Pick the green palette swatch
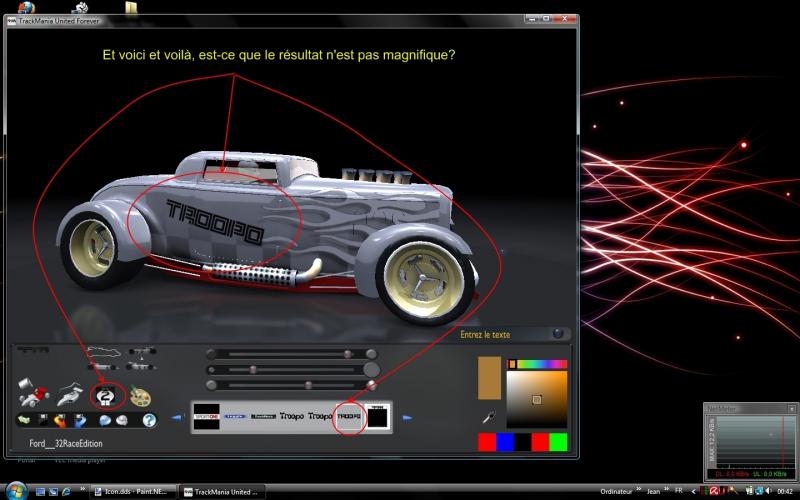Image resolution: width=800 pixels, height=500 pixels. point(558,442)
